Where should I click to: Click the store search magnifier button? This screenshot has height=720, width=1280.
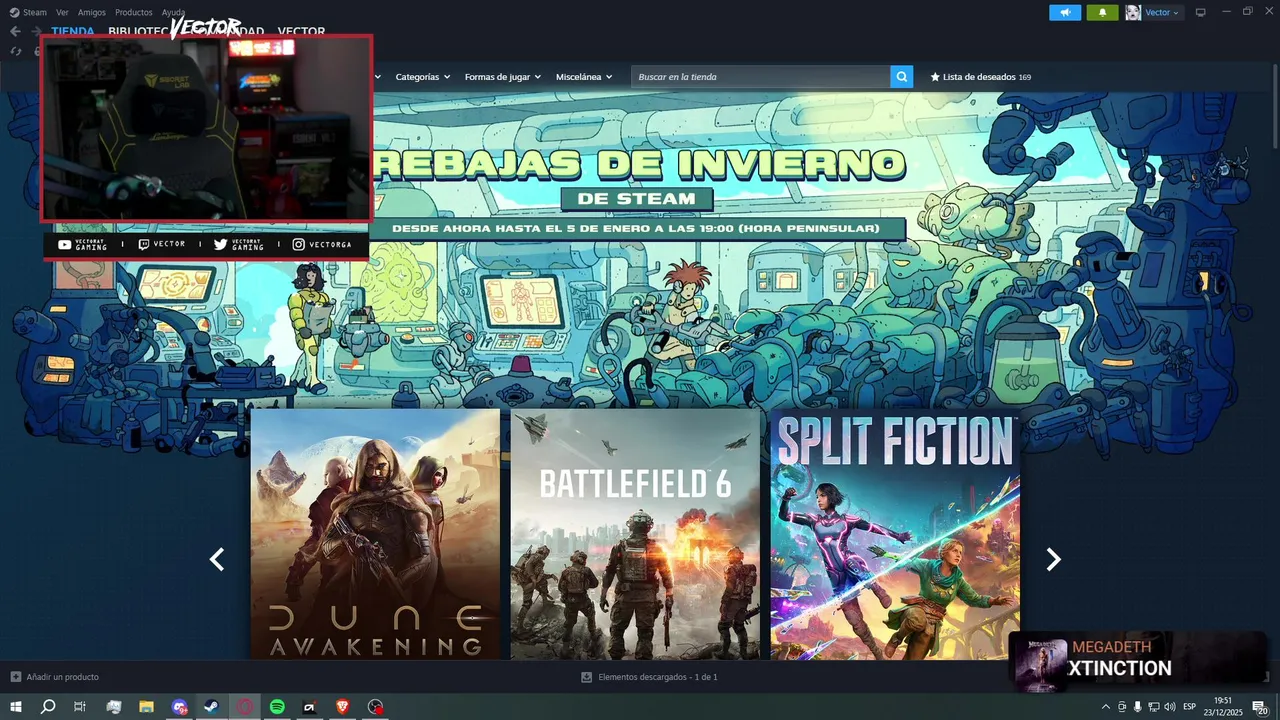[901, 77]
